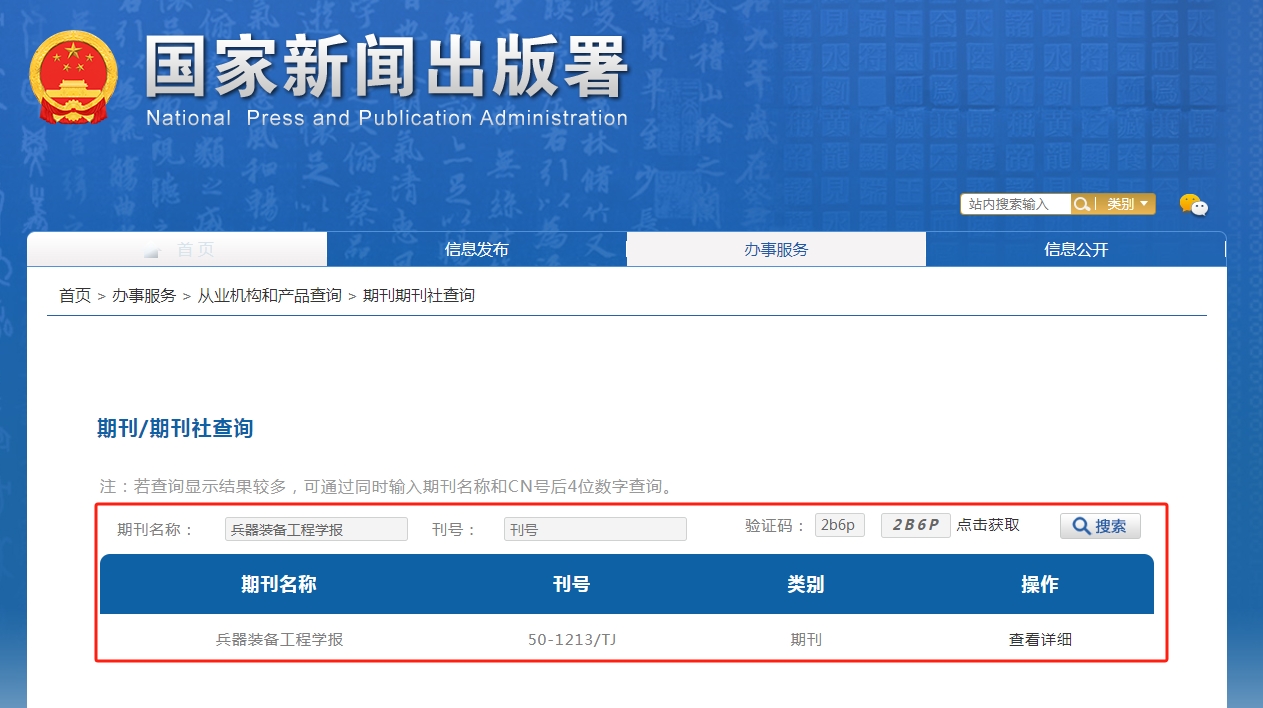Click the 刊号 input field
Screen dimensions: 1263x708
click(595, 529)
